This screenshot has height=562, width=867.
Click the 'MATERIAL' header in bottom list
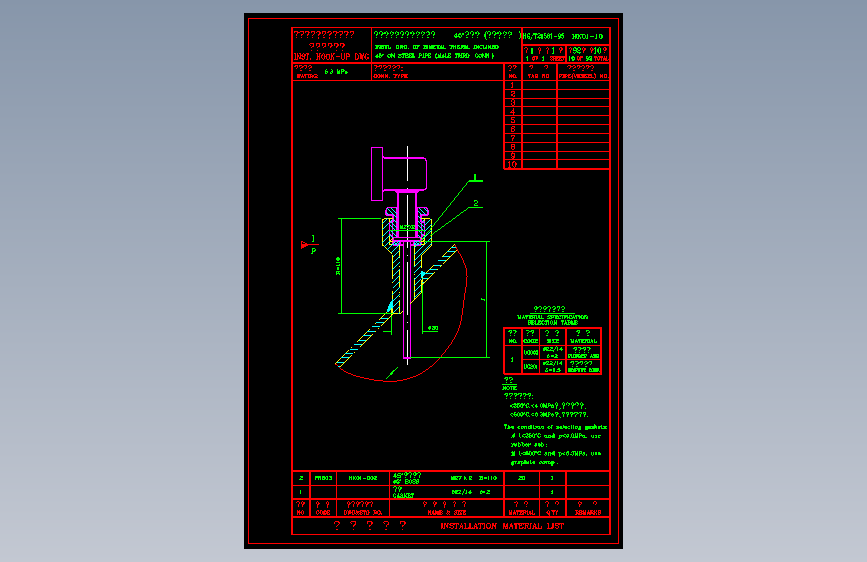(x=521, y=513)
